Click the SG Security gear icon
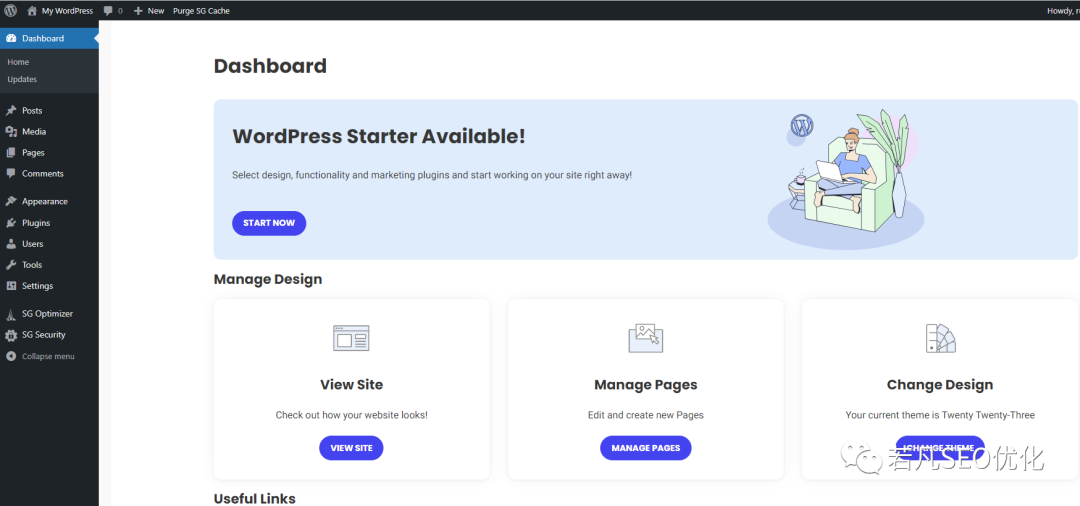Viewport: 1080px width, 506px height. coord(11,335)
